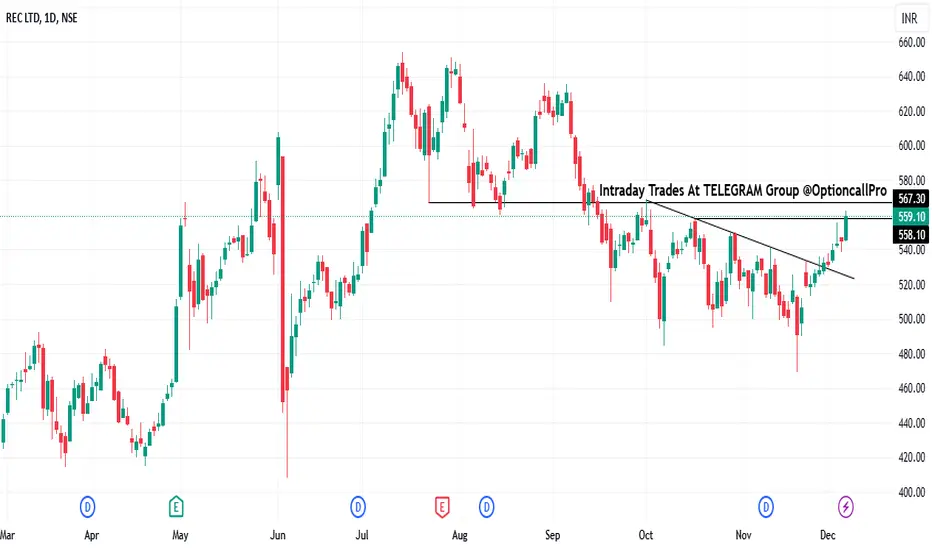This screenshot has height=550, width=932.
Task: Open the green earnings E marker near May
Action: (x=176, y=507)
